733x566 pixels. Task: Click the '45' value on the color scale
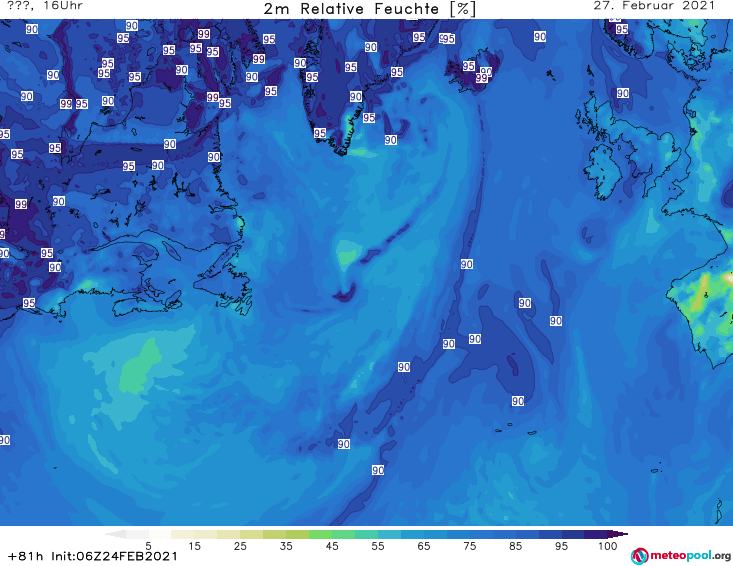coord(332,546)
